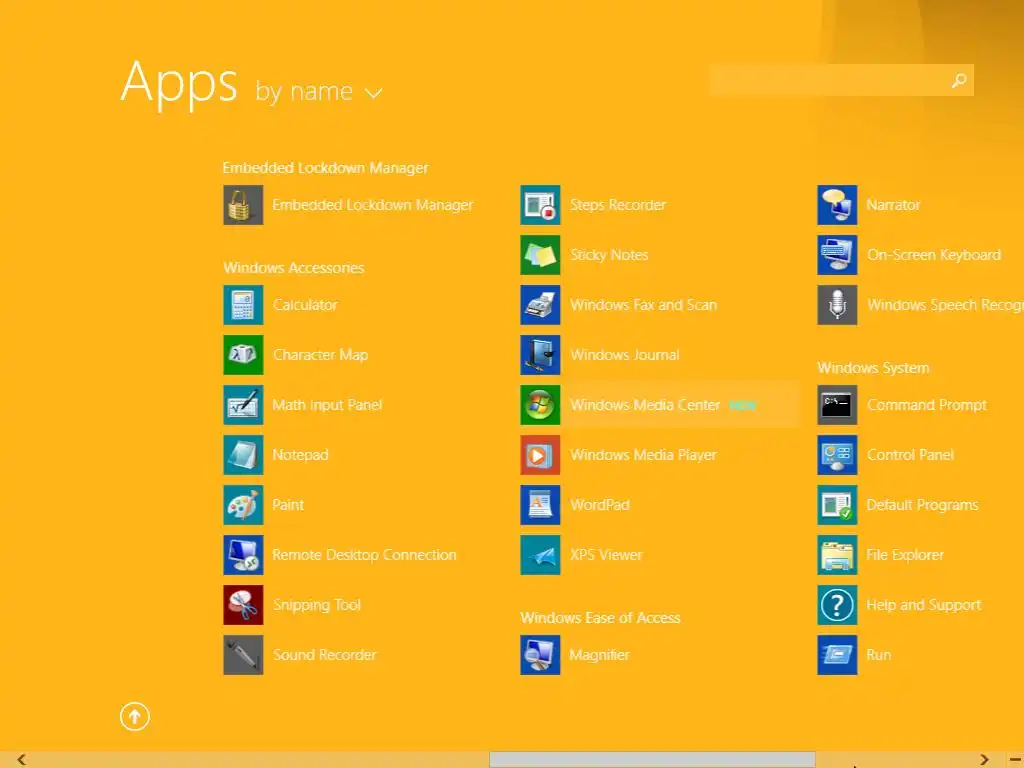Open On-Screen Keyboard icon
Screen dimensions: 1024x768
pyautogui.click(x=837, y=255)
